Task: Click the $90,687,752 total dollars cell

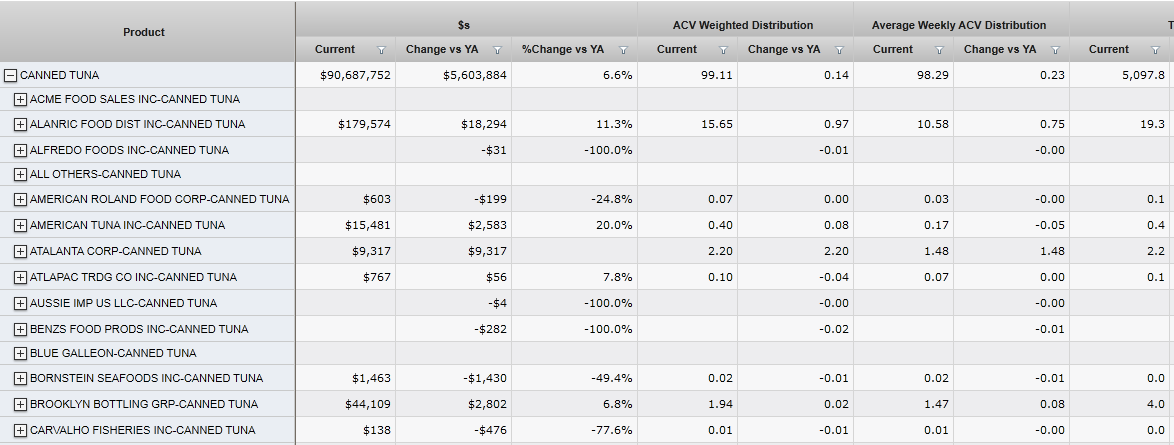Action: point(355,75)
